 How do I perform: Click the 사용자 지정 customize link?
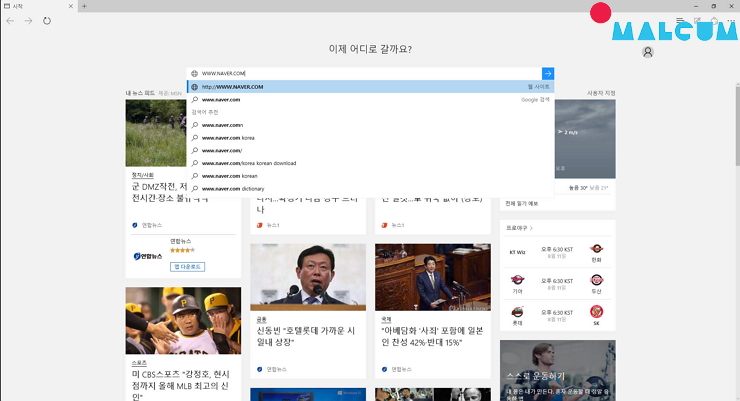(601, 93)
